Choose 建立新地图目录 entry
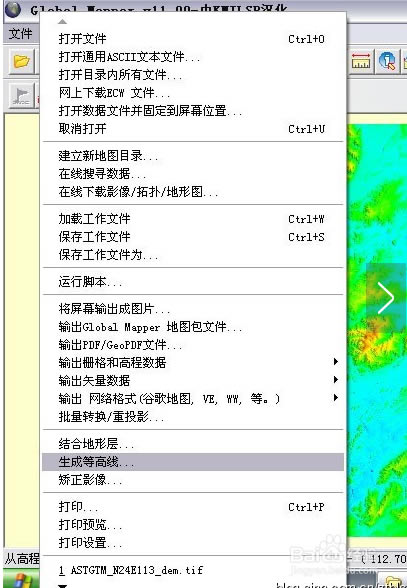 coord(193,155)
